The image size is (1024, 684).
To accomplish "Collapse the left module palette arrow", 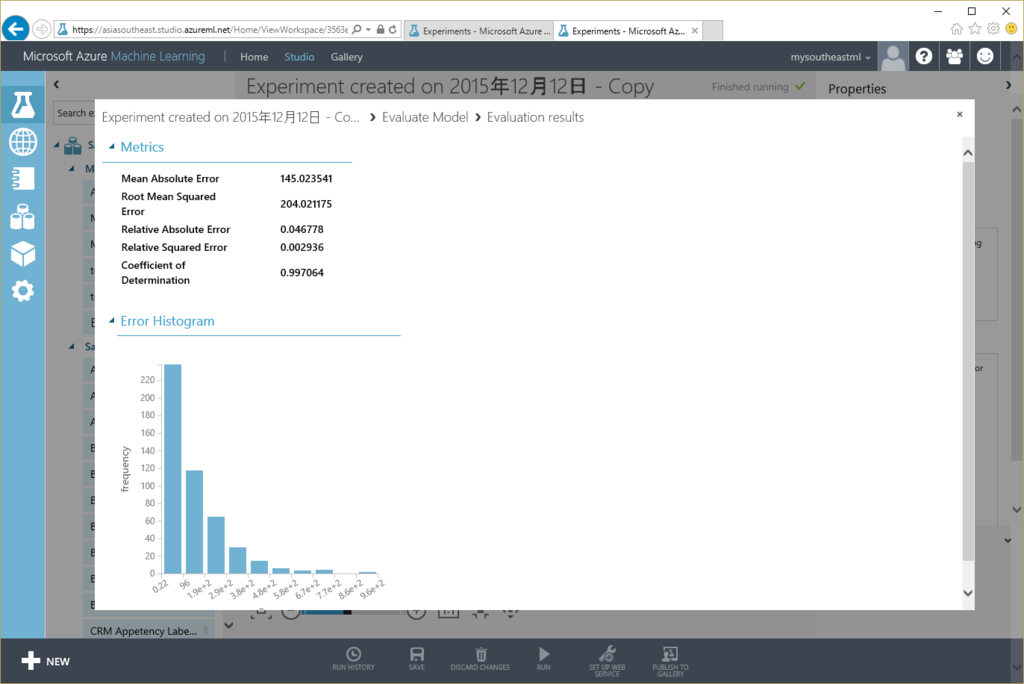I will (x=56, y=84).
